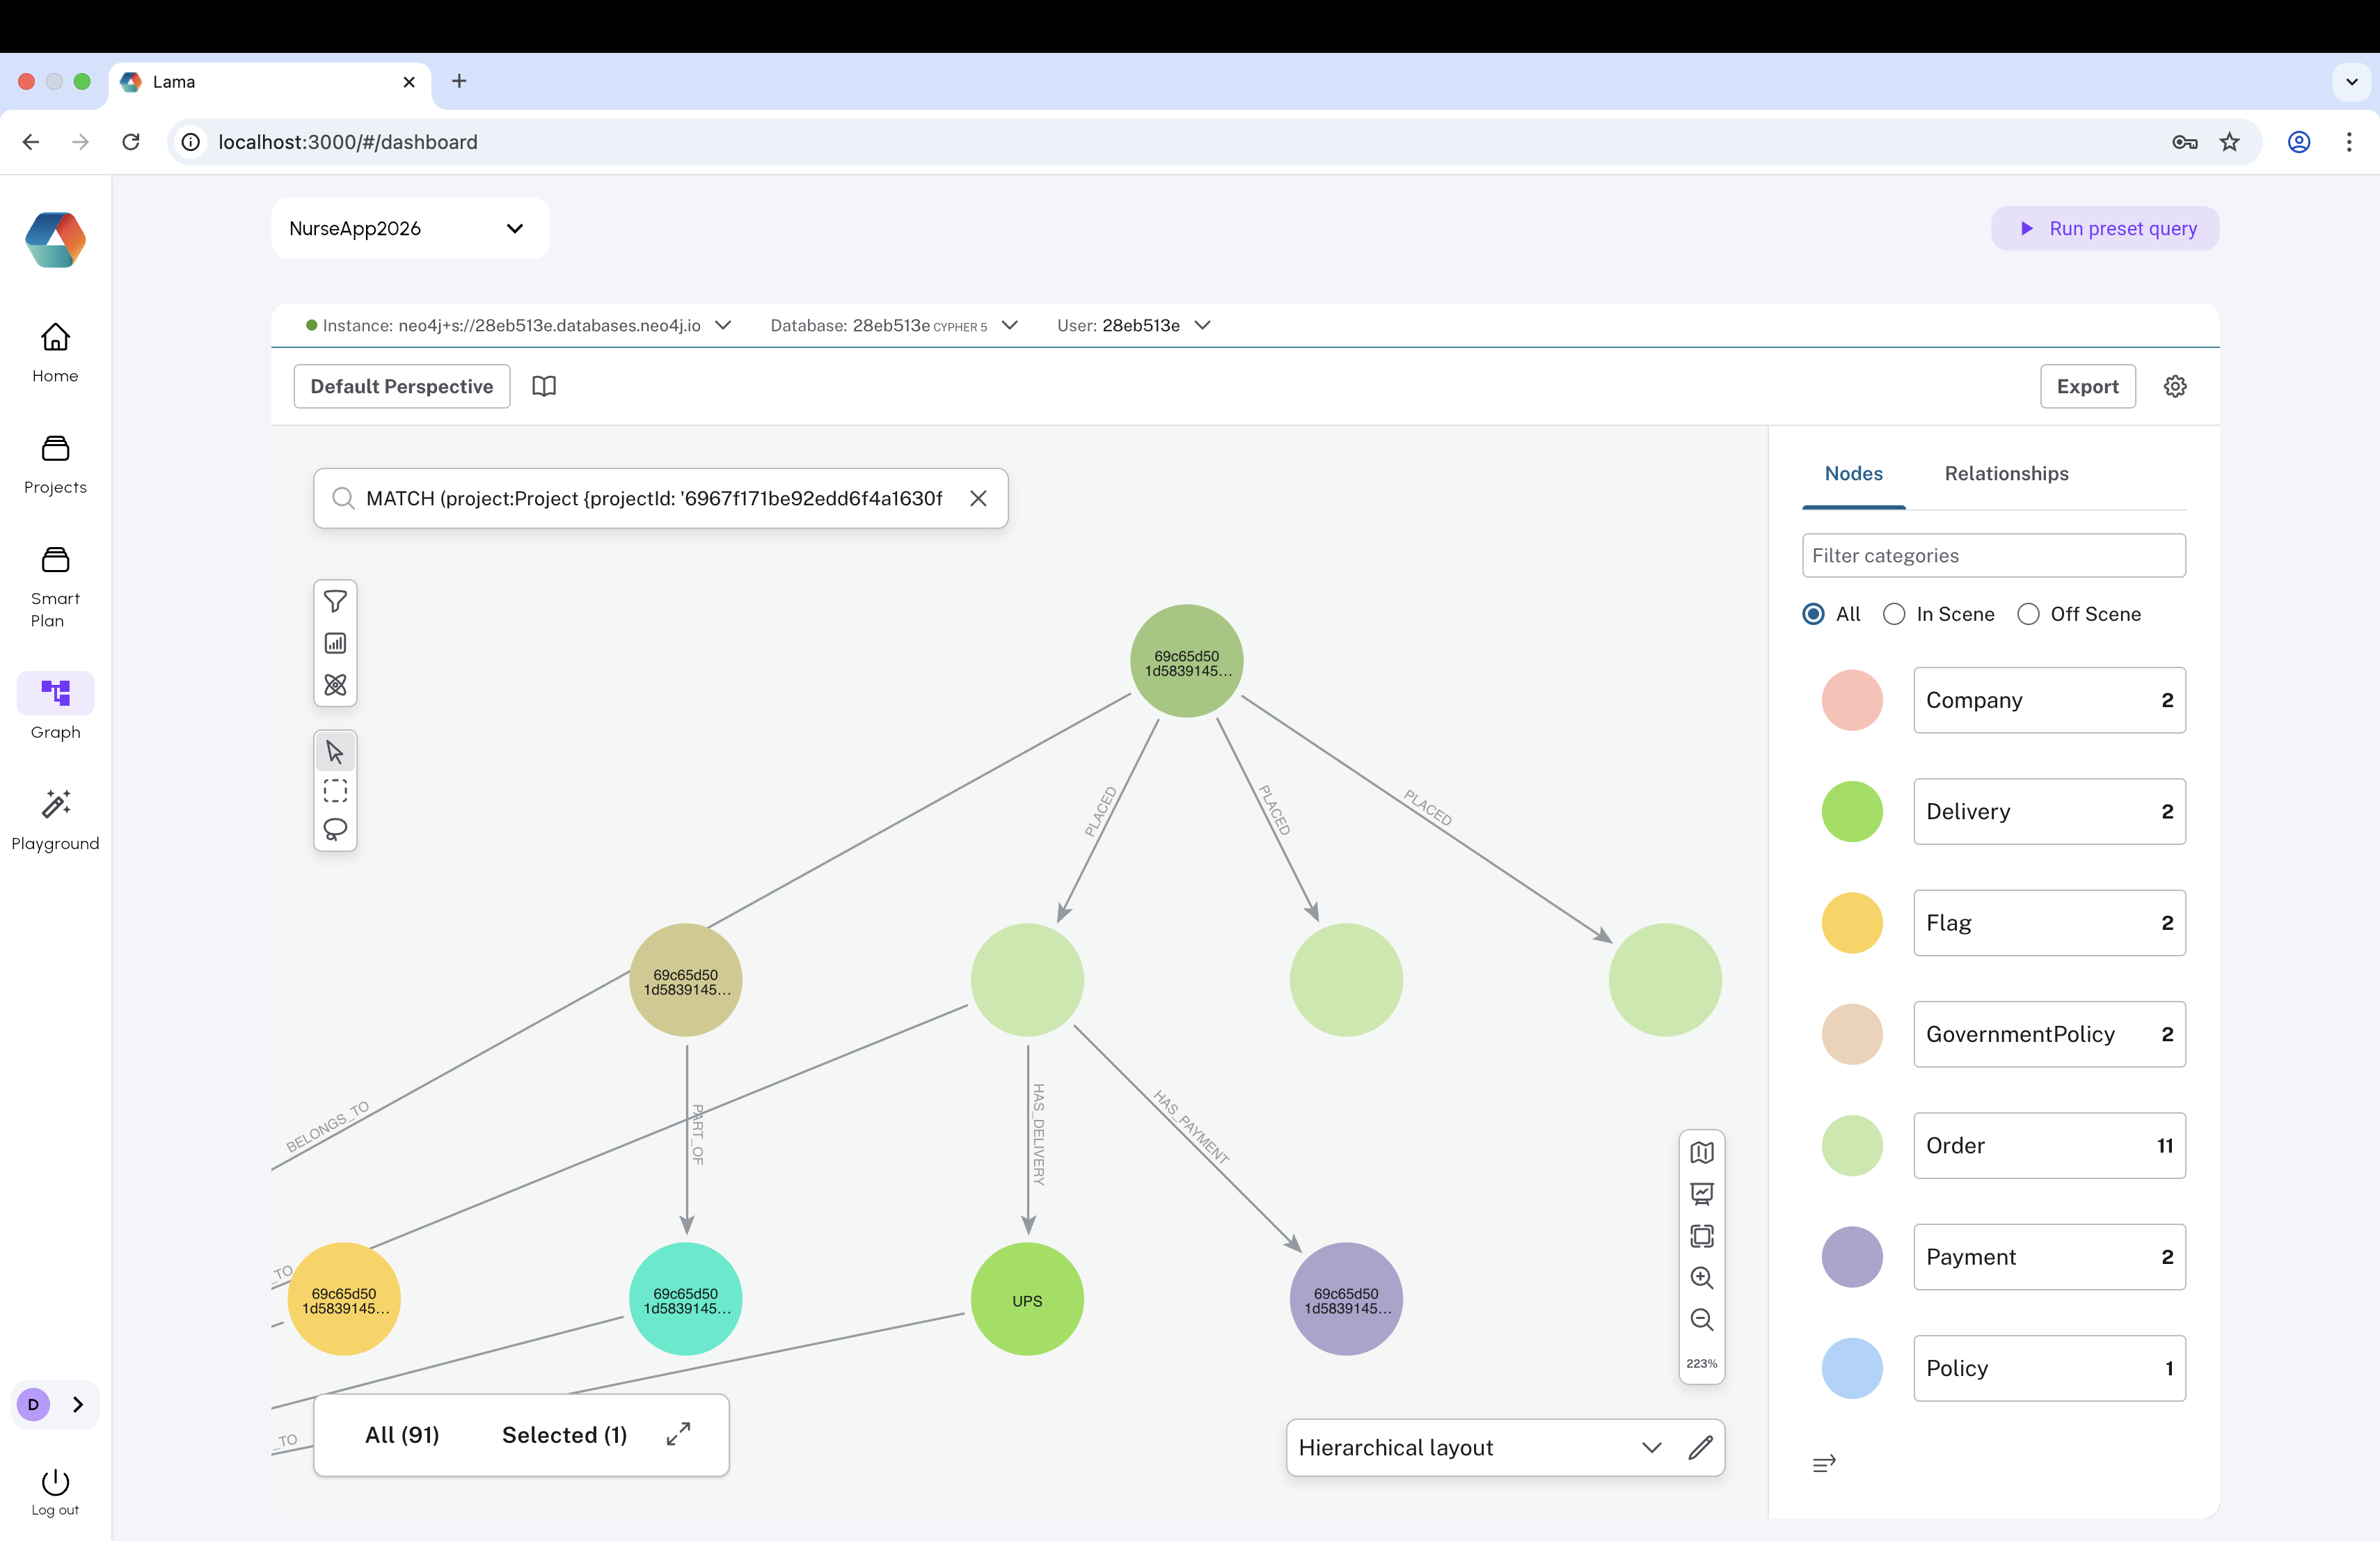Viewport: 2380px width, 1541px height.
Task: Select the All radio button
Action: pyautogui.click(x=1813, y=614)
